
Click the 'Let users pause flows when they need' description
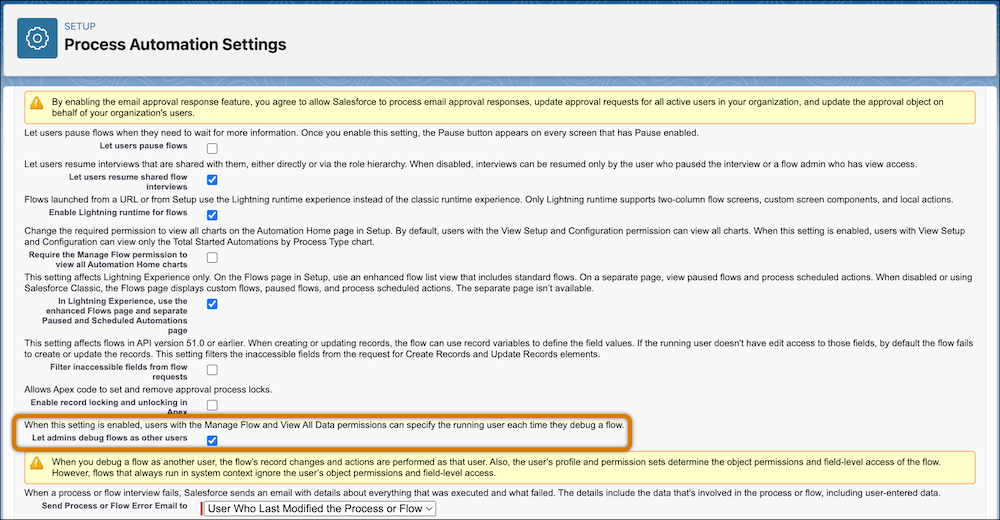362,133
